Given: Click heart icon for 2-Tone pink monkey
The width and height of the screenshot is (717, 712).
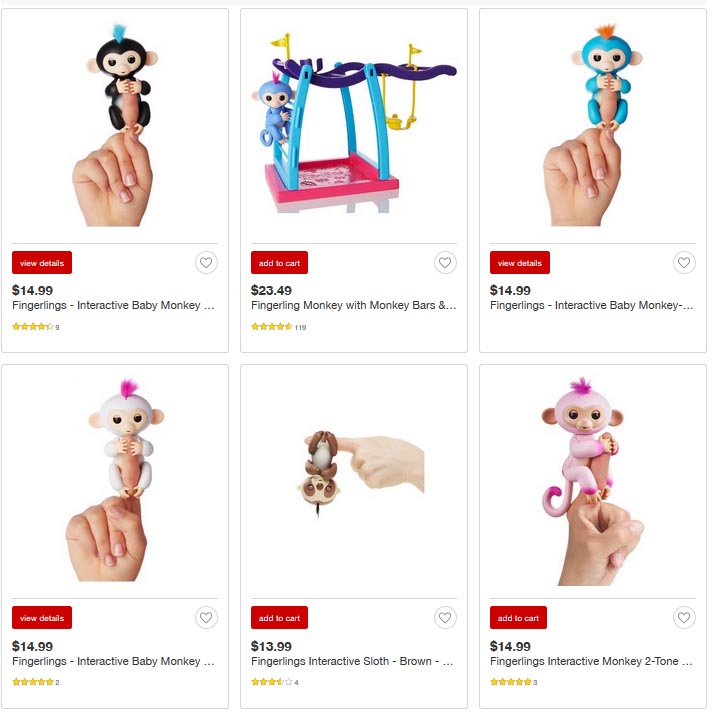Looking at the screenshot, I should [x=684, y=618].
